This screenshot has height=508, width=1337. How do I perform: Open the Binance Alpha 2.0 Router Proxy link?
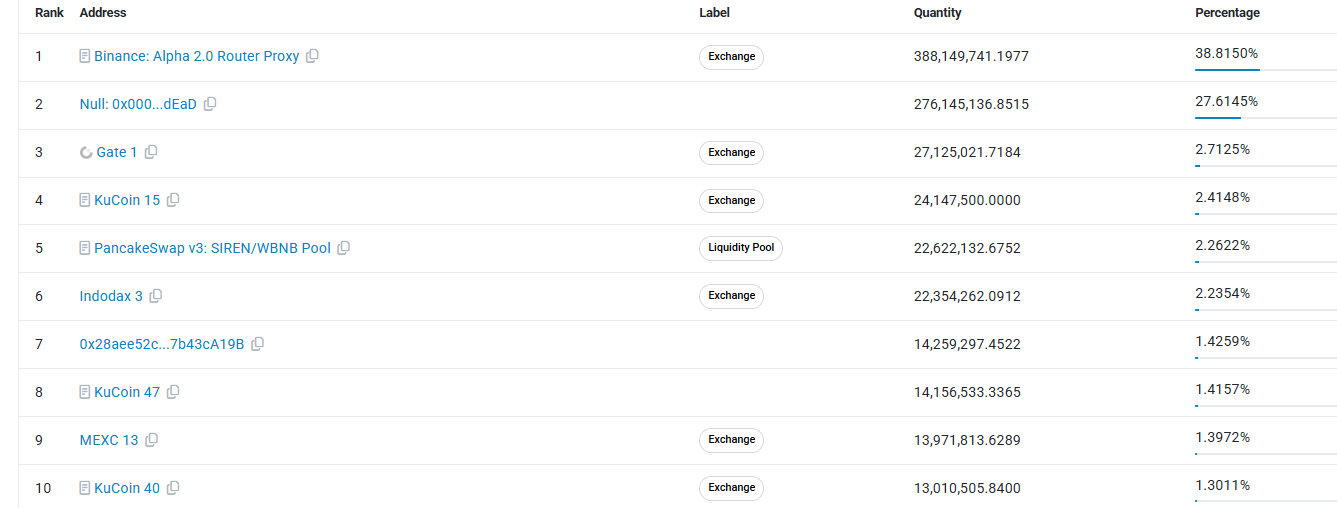click(x=197, y=56)
